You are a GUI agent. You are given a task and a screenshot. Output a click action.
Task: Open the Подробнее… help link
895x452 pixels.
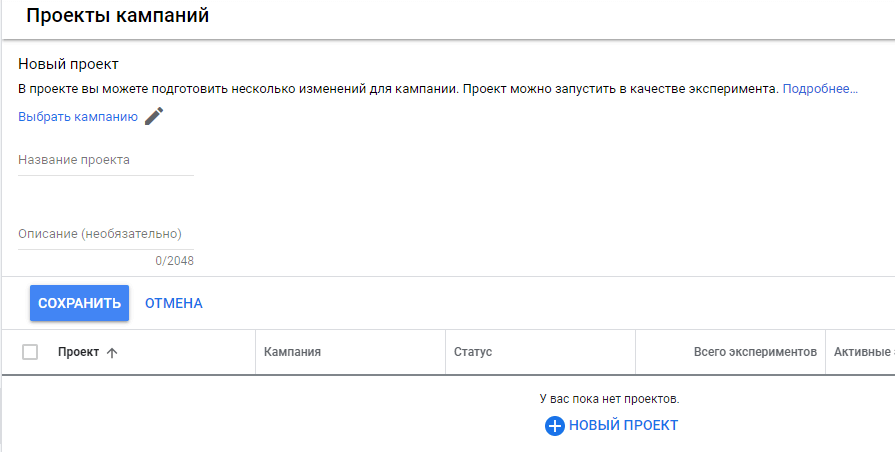pyautogui.click(x=820, y=89)
